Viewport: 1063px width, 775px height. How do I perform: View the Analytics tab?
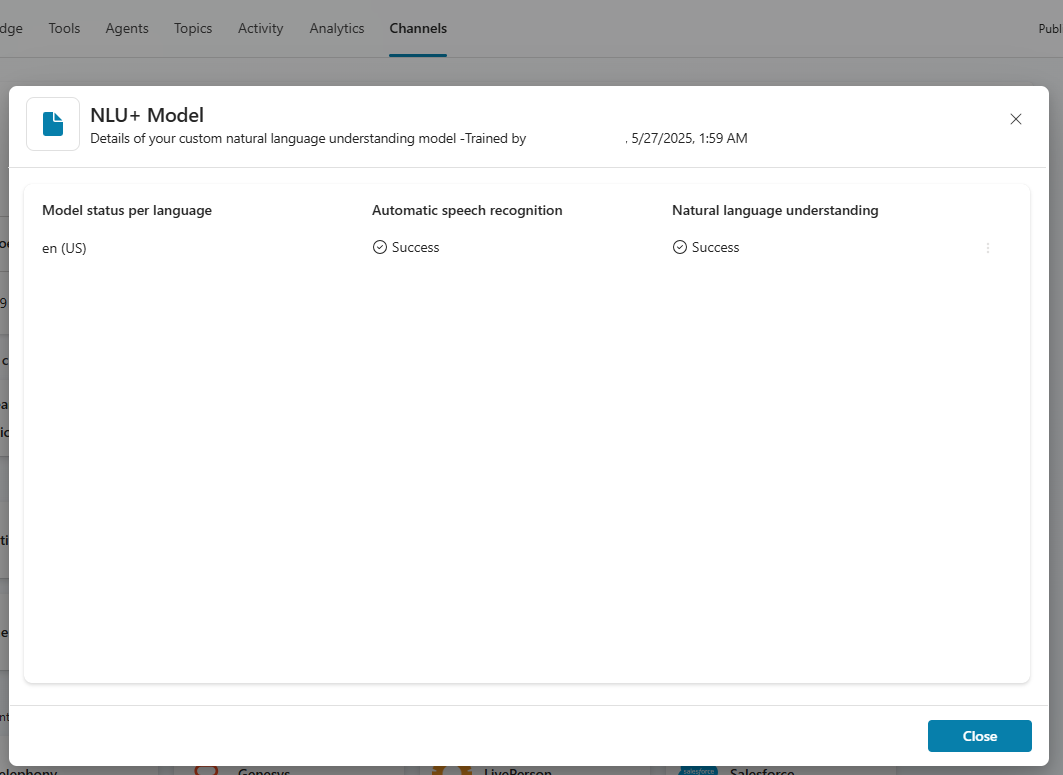point(337,28)
